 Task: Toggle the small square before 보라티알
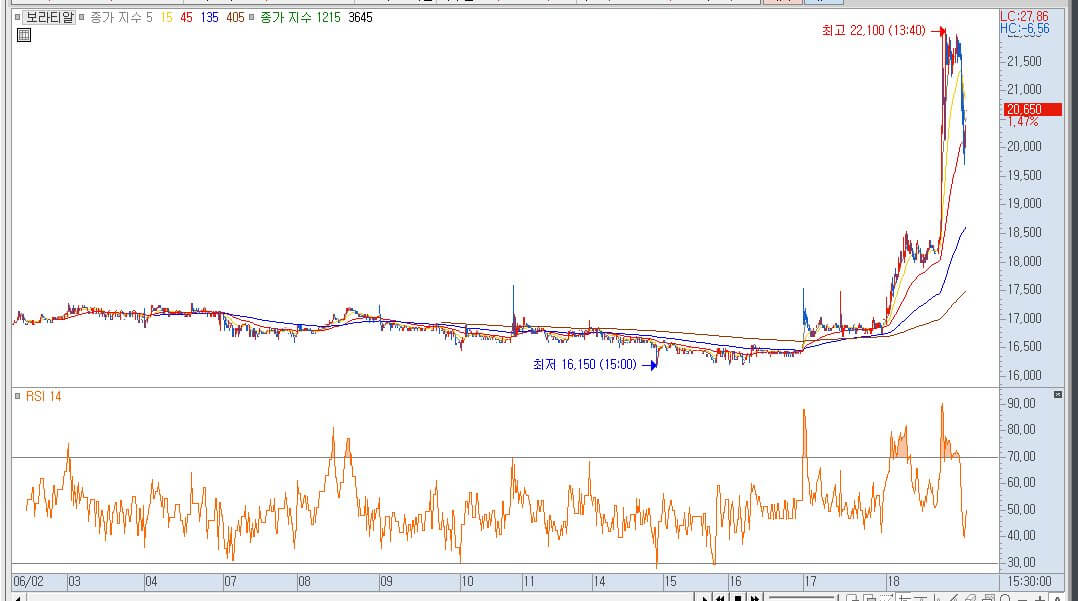pos(18,17)
